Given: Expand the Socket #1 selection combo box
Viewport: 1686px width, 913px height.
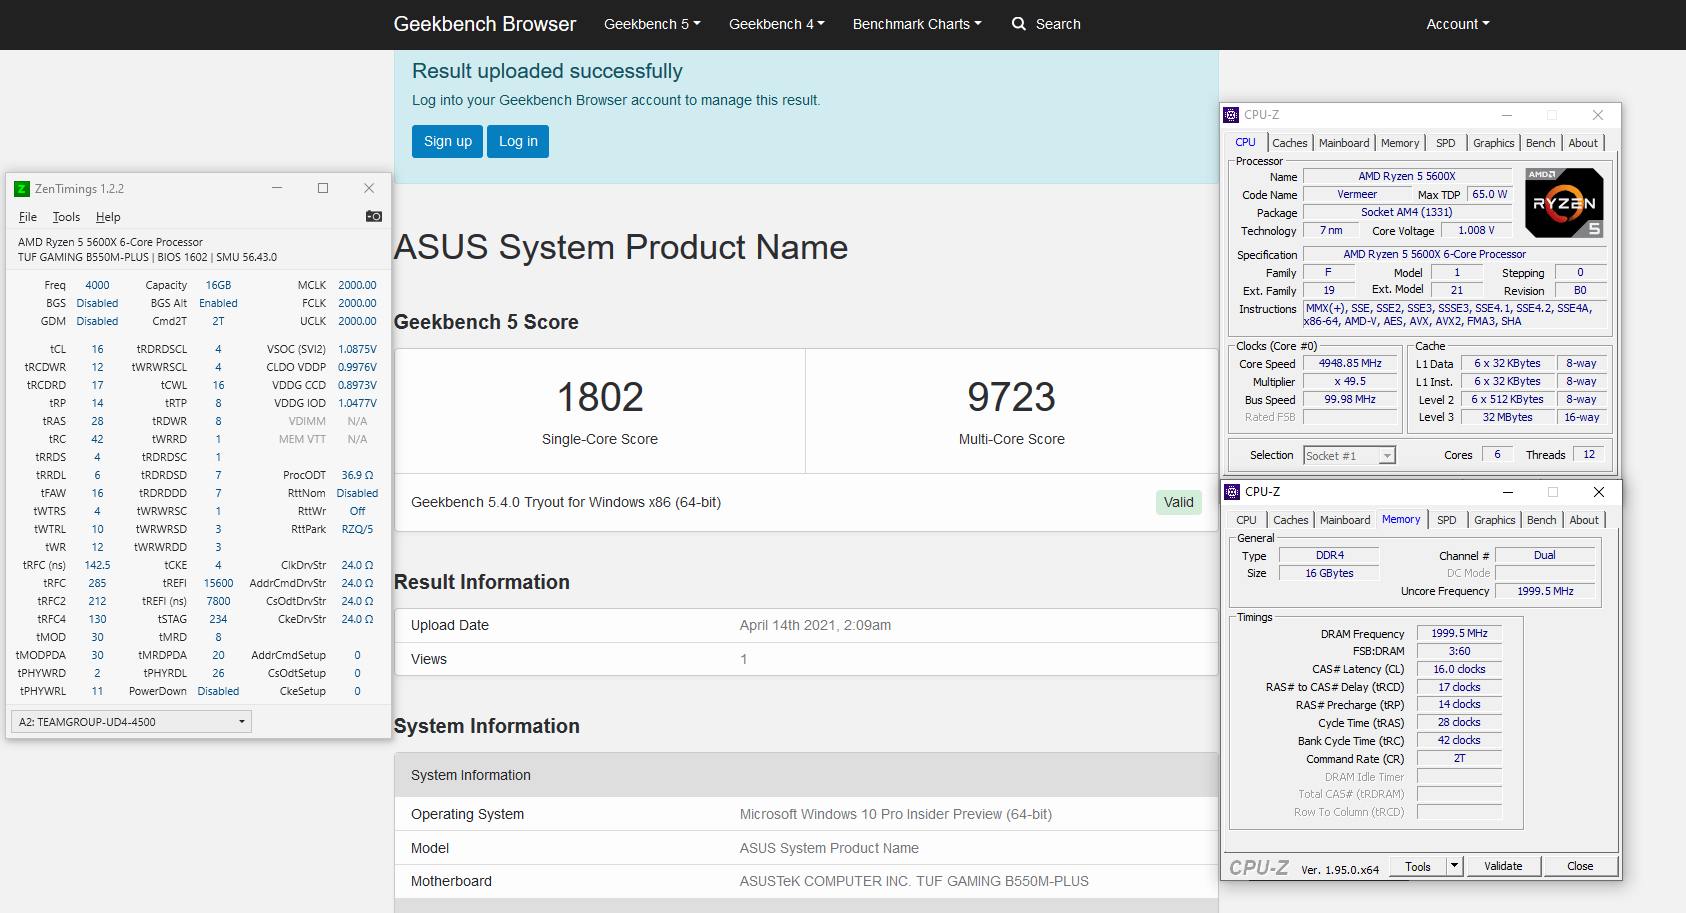Looking at the screenshot, I should tap(1387, 456).
